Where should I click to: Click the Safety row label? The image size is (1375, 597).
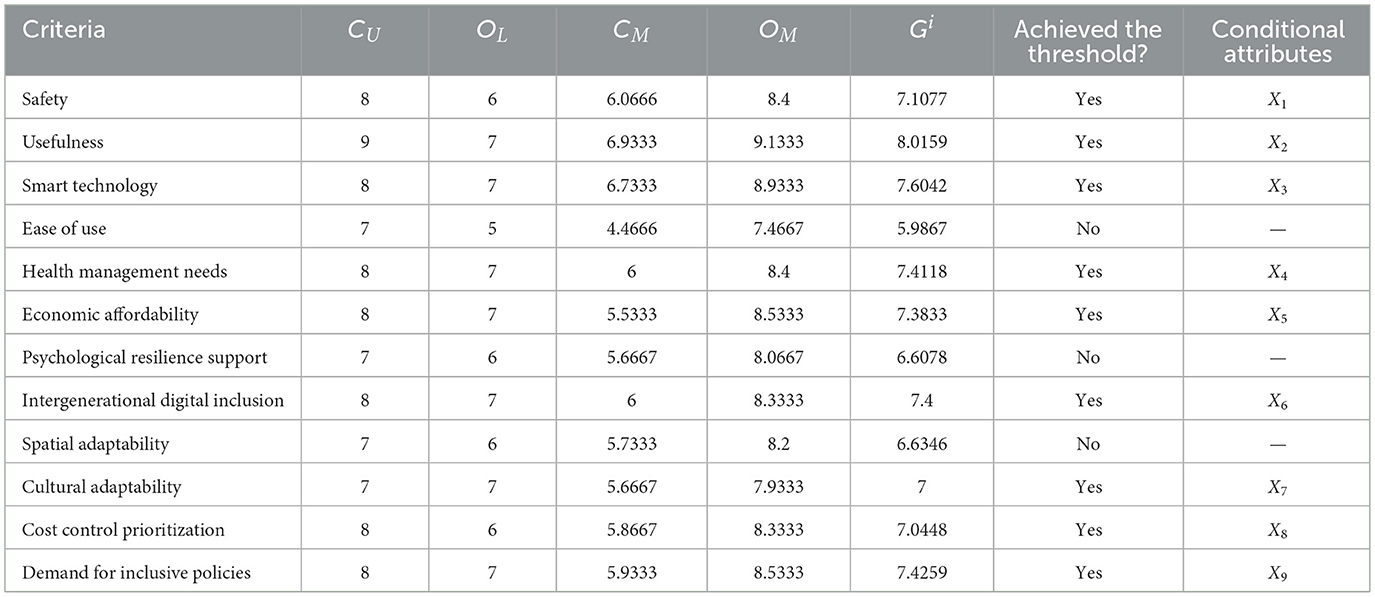46,99
